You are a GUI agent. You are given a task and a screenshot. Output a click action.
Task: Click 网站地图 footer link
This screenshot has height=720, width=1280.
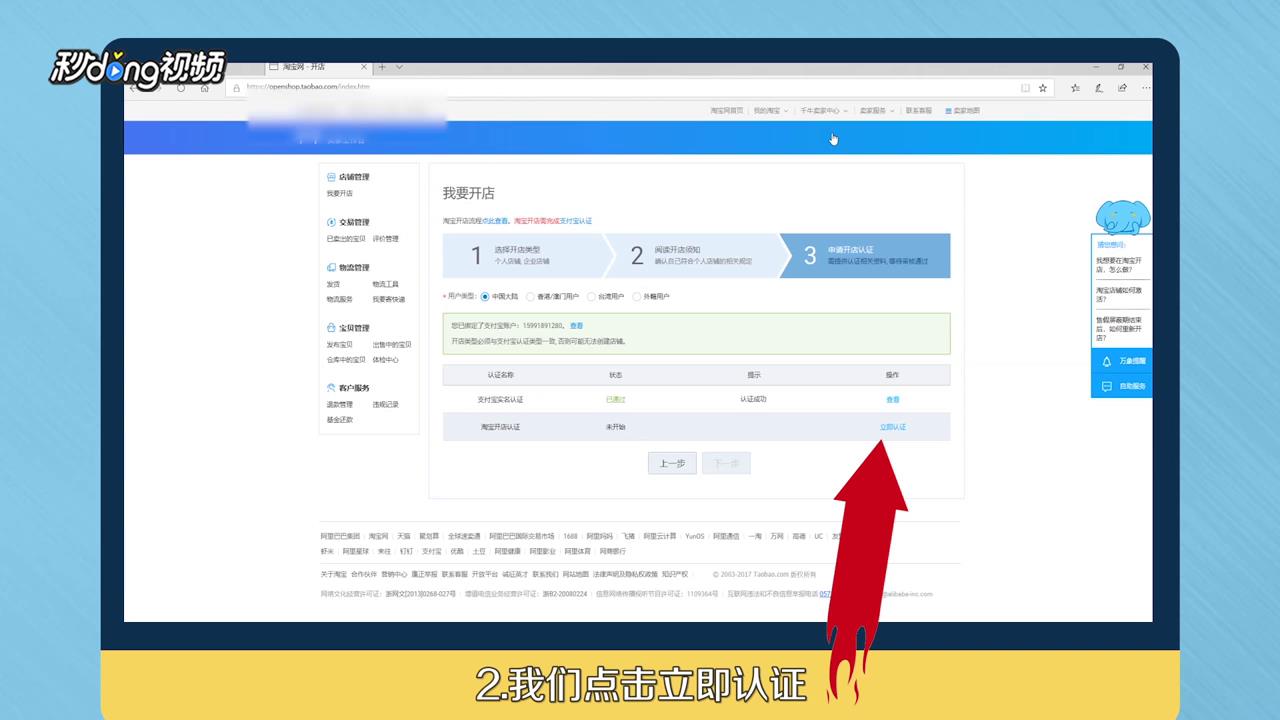point(575,574)
